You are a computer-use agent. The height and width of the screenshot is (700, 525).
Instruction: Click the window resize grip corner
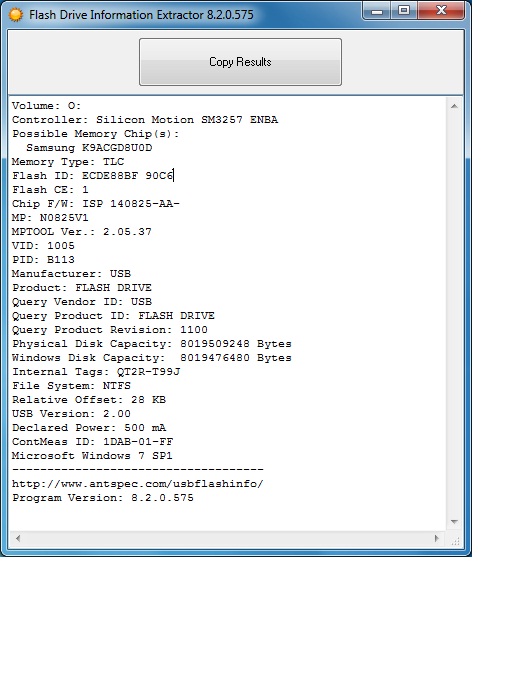point(455,541)
